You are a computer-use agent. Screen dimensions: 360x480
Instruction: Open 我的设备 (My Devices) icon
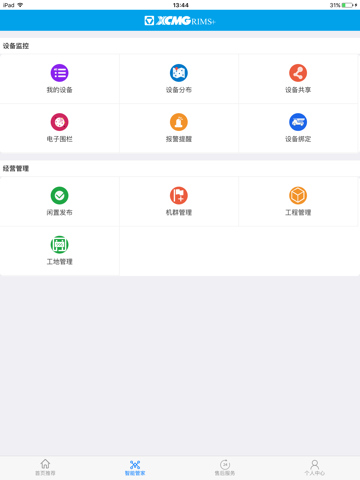59,73
